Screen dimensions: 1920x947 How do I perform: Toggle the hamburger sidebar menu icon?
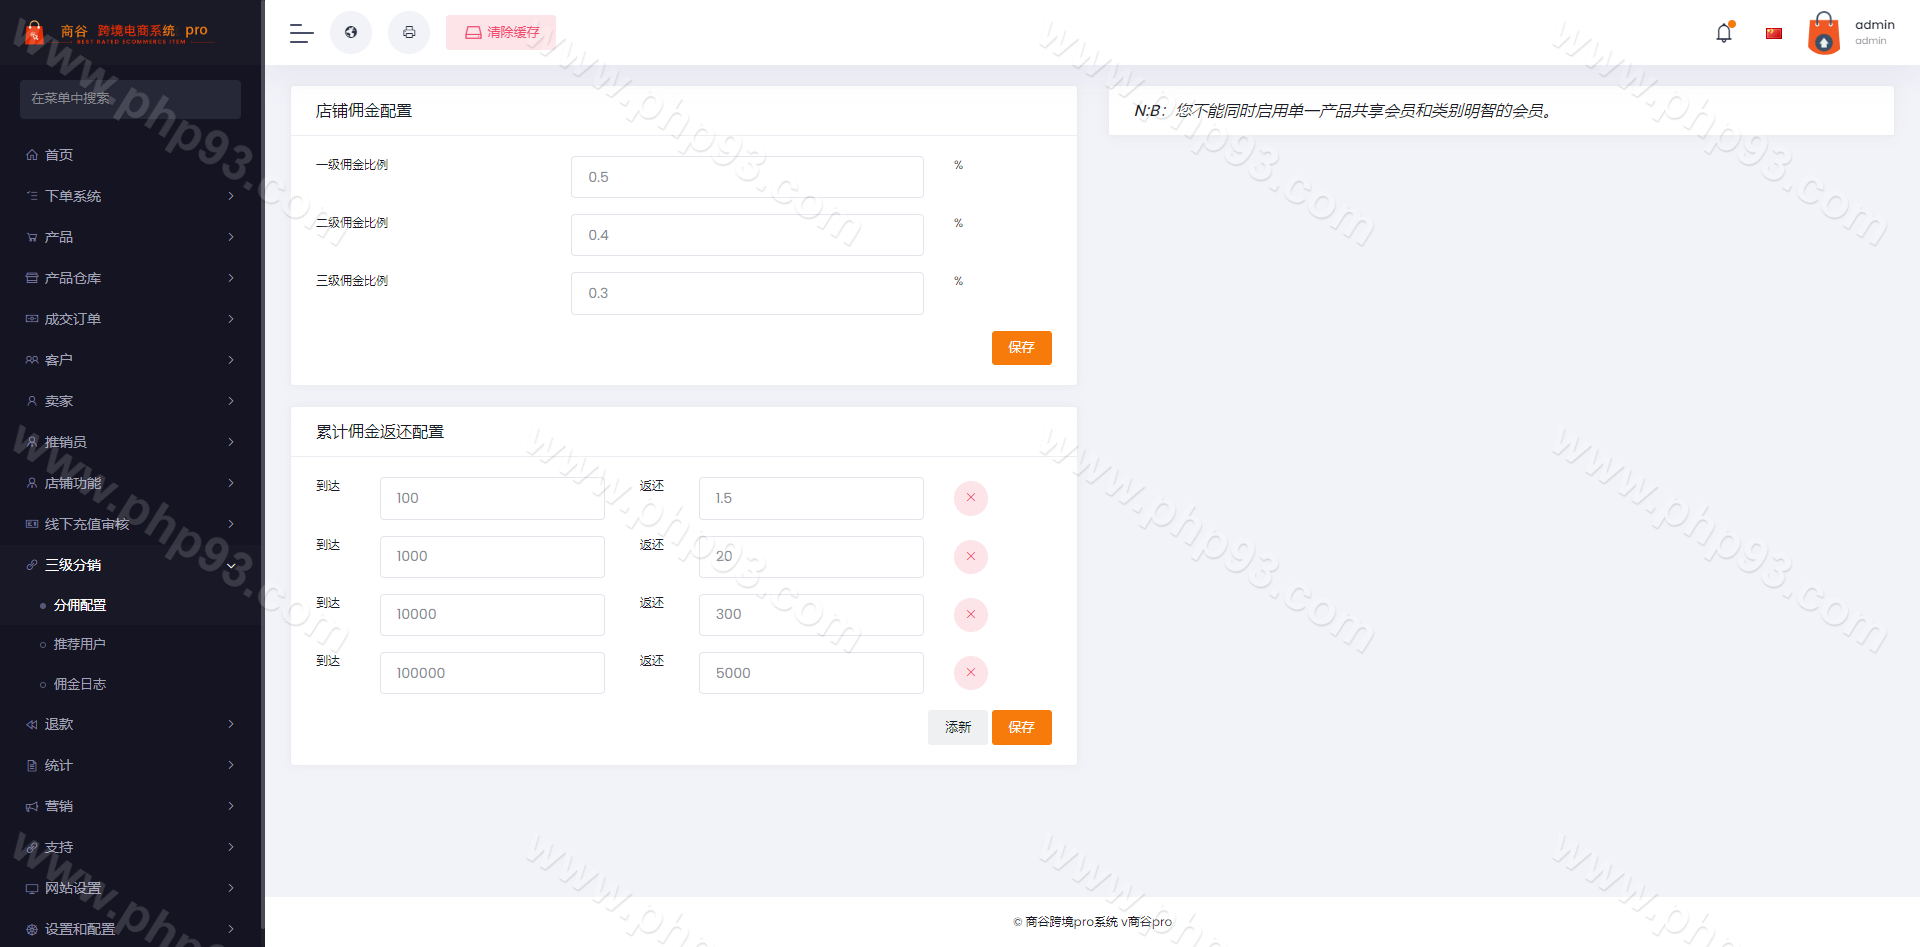[301, 33]
